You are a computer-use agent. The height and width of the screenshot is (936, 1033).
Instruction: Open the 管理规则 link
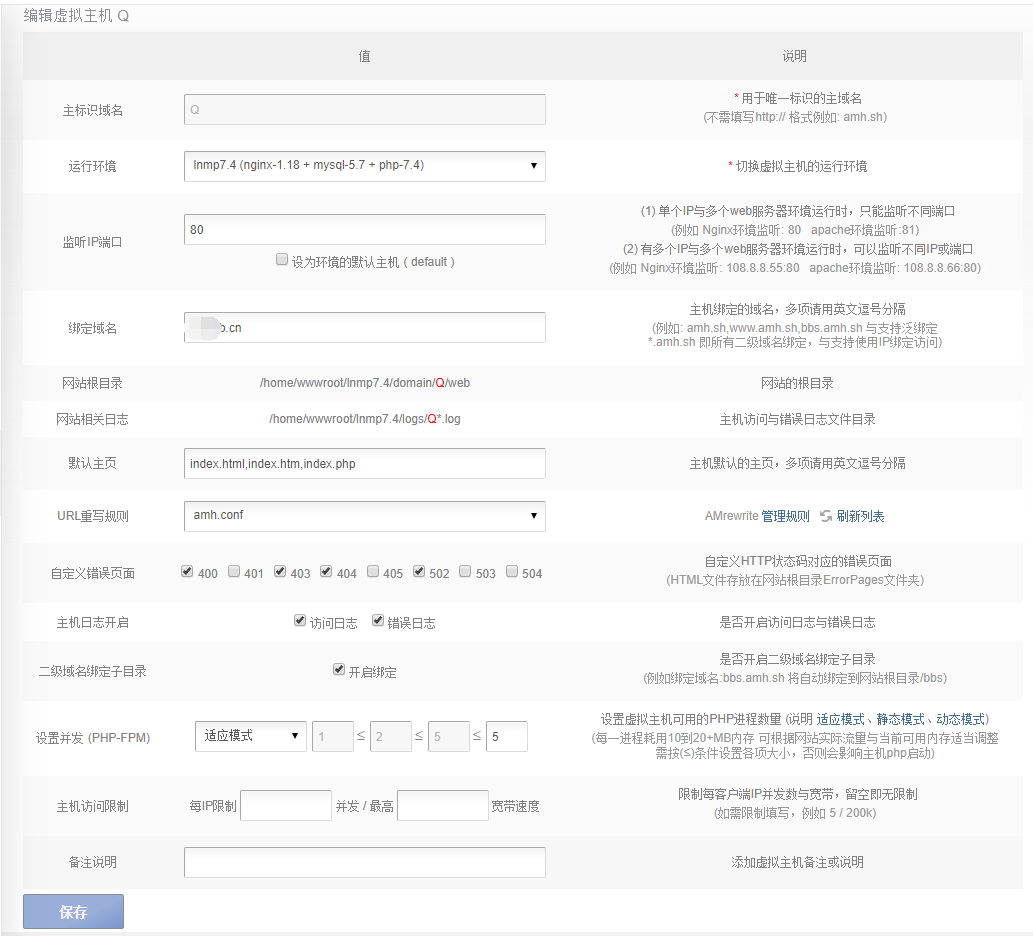pos(785,516)
